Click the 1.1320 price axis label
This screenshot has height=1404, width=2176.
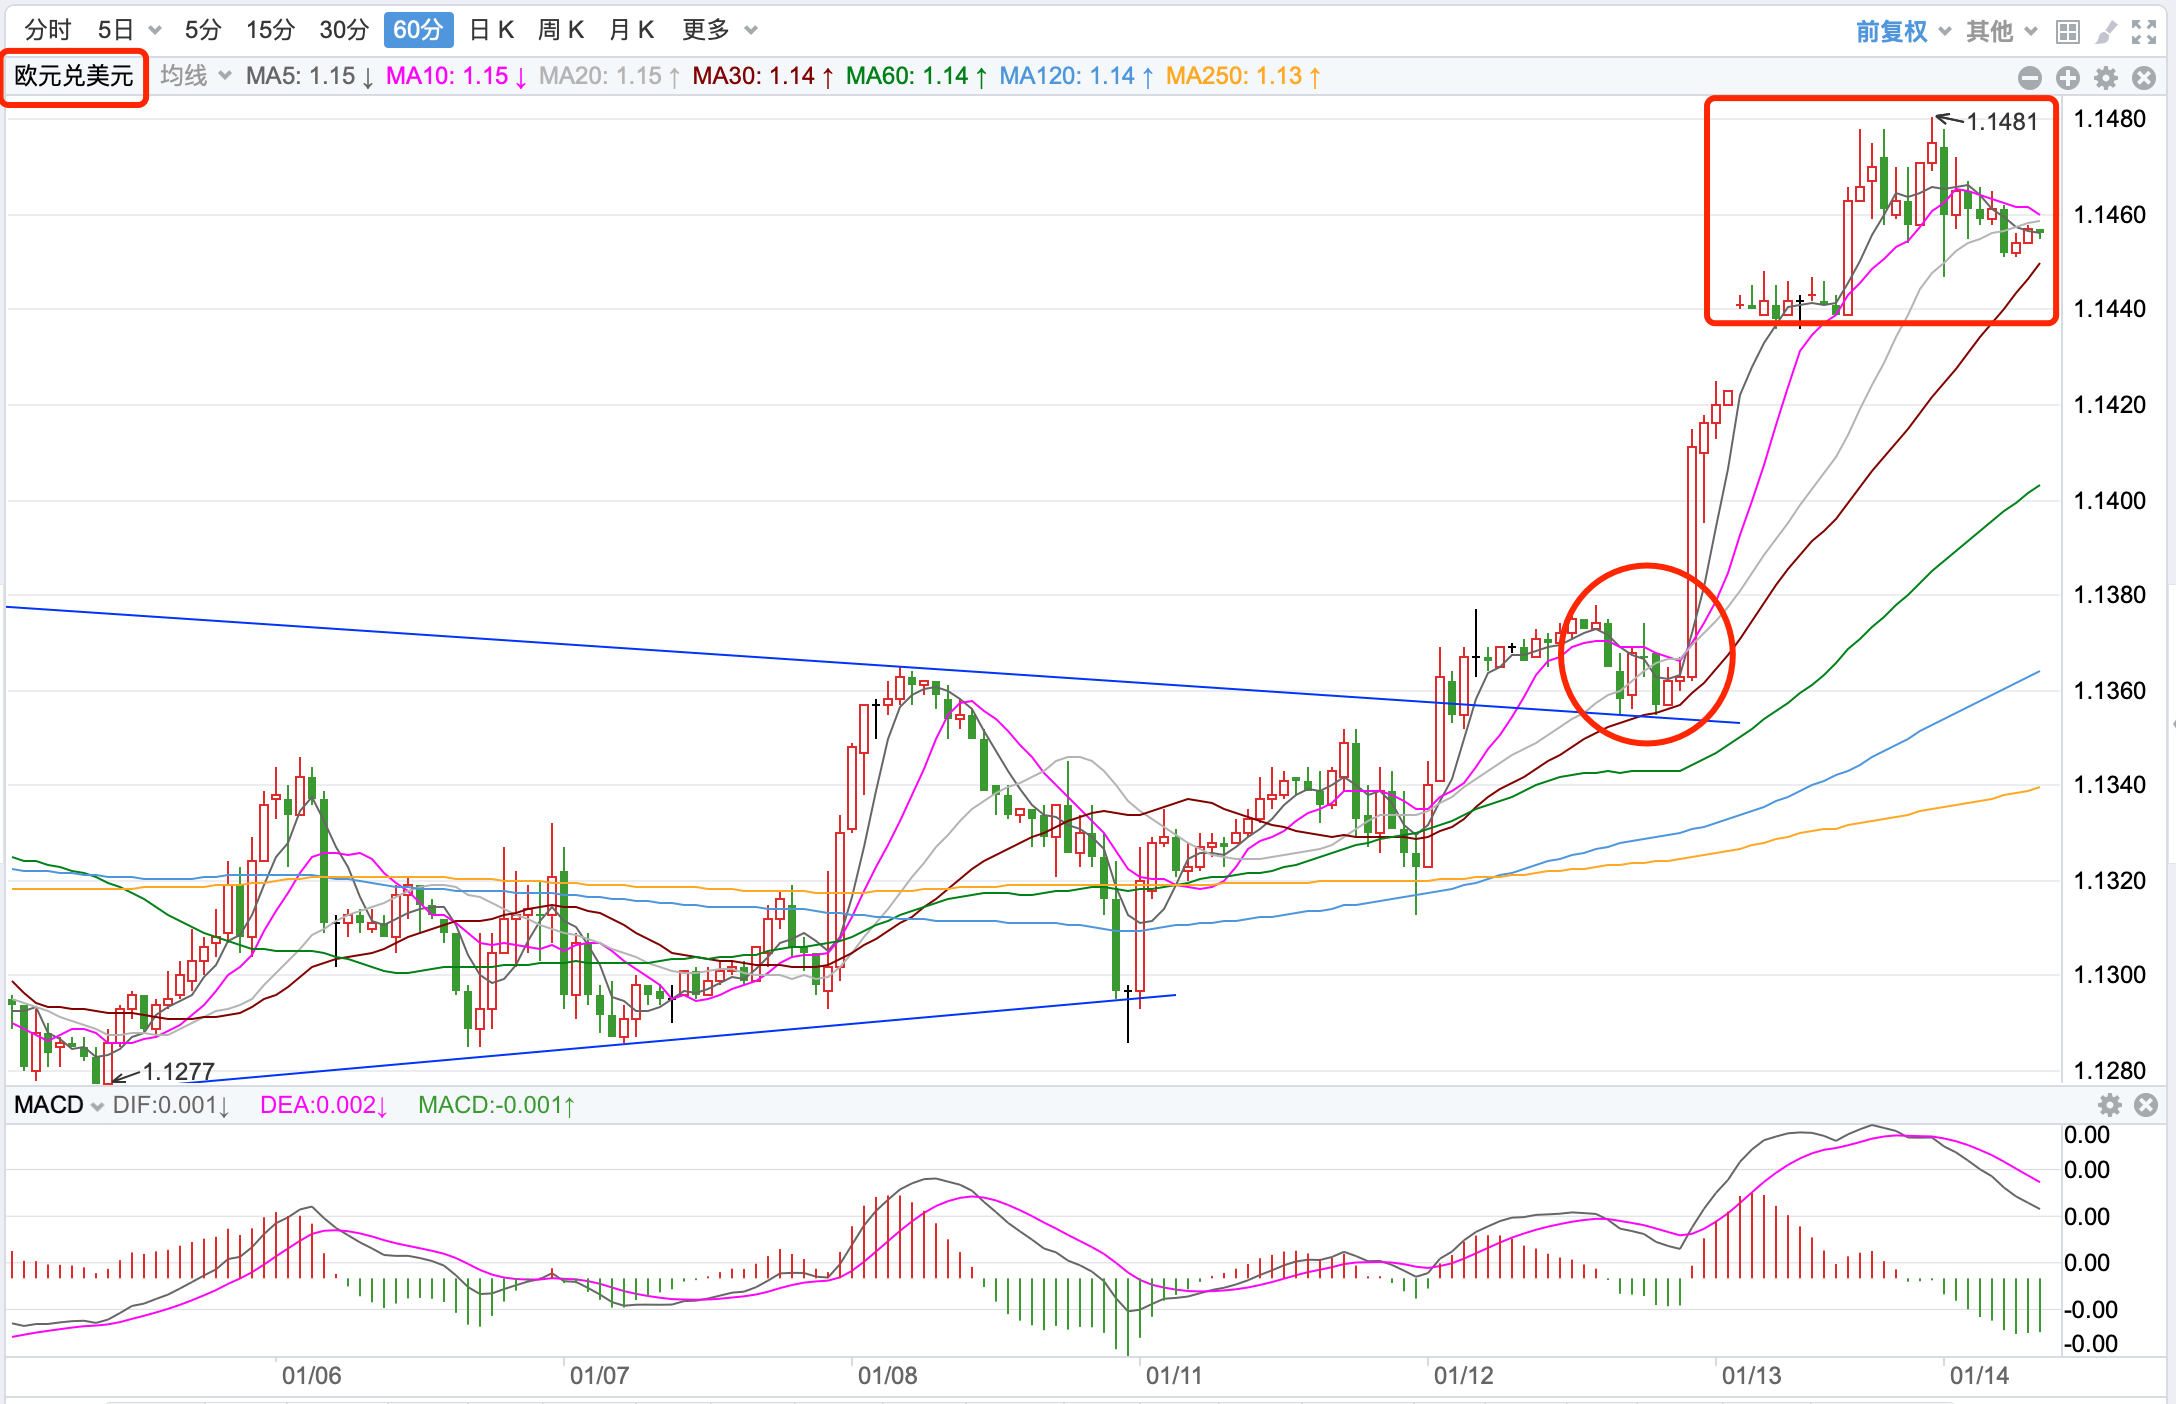(2110, 881)
